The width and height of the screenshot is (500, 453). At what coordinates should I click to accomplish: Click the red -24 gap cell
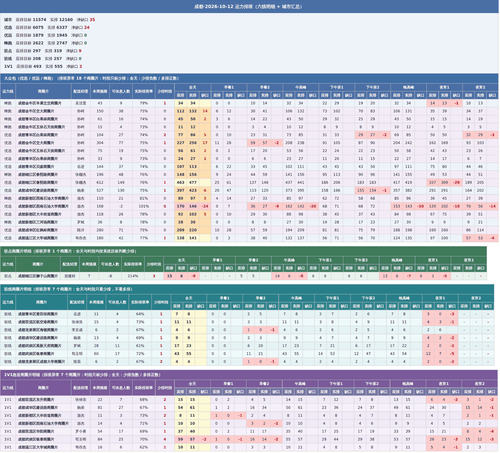click(x=205, y=206)
